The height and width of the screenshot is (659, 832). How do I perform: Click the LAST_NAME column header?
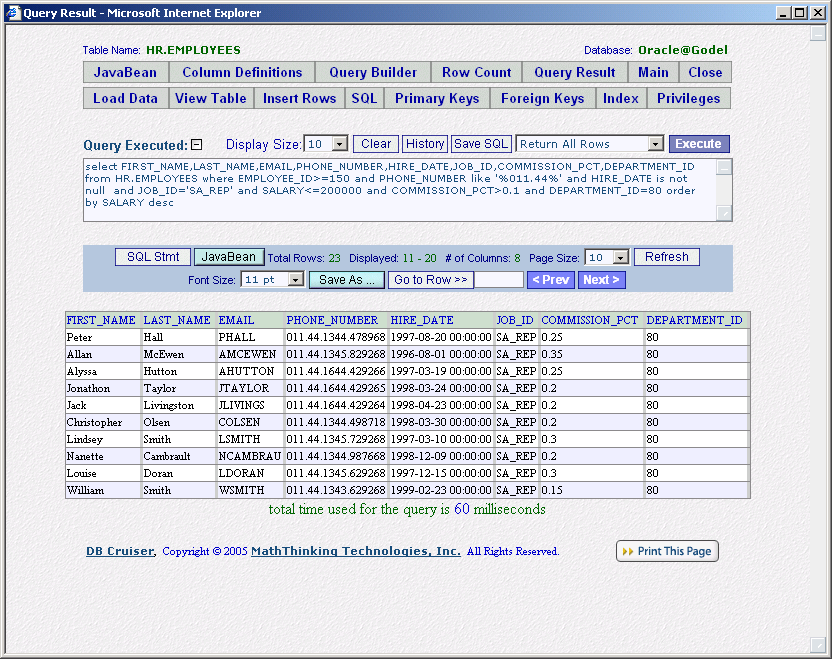tap(177, 320)
